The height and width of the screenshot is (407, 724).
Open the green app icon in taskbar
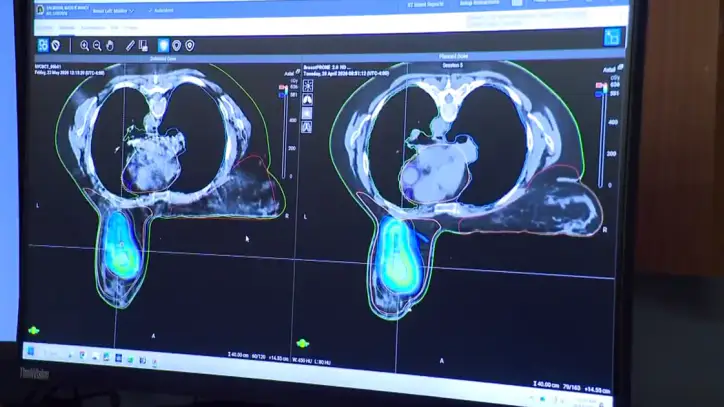pyautogui.click(x=130, y=359)
